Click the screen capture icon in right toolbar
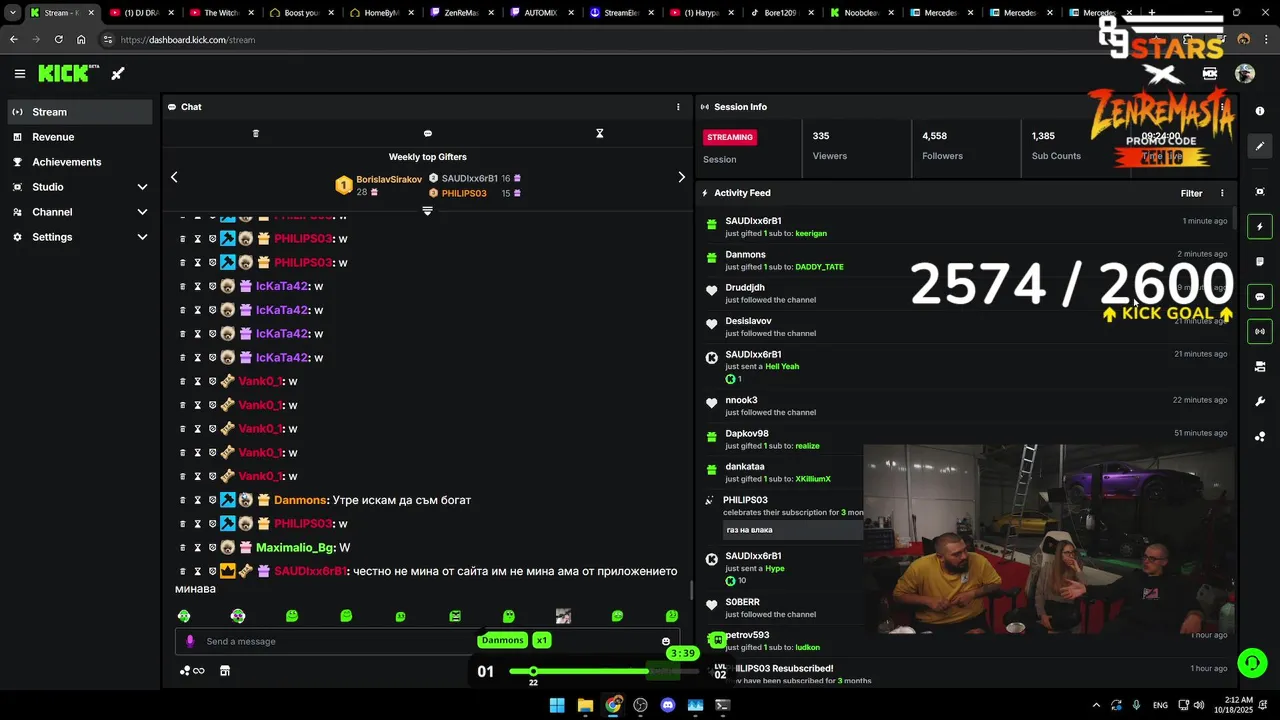Viewport: 1280px width, 720px height. (1260, 191)
